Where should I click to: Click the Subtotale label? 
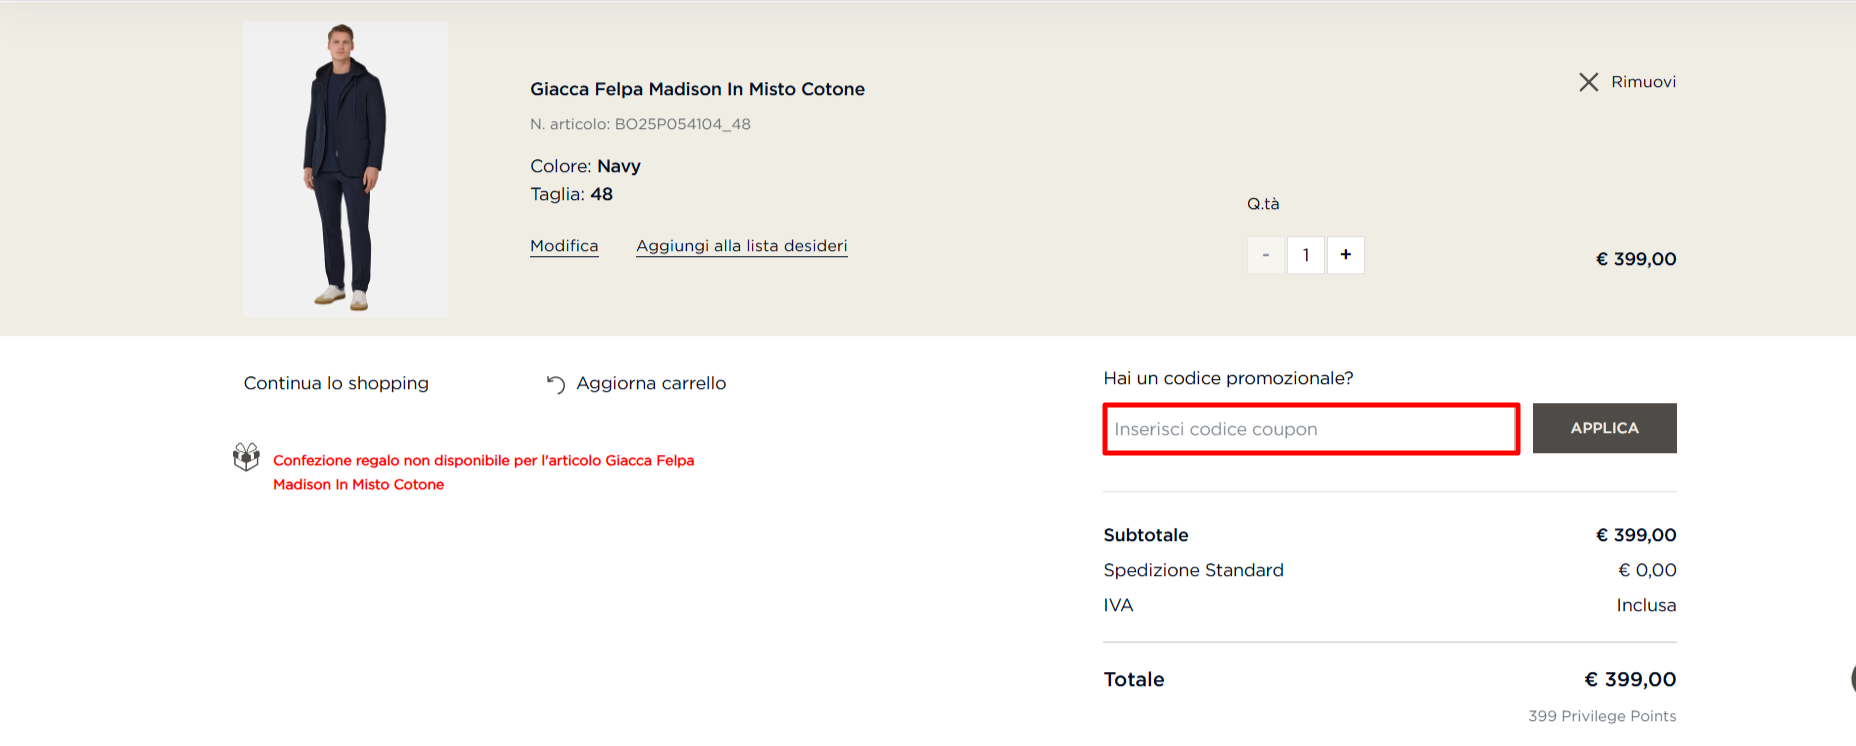(x=1146, y=535)
